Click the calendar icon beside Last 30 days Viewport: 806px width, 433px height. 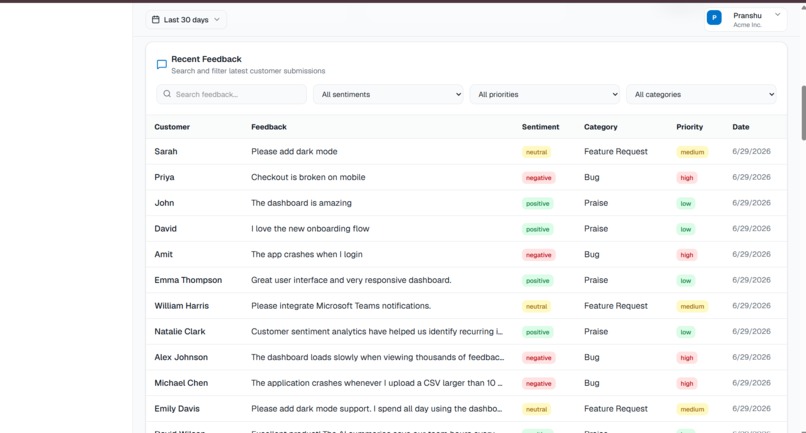(156, 20)
